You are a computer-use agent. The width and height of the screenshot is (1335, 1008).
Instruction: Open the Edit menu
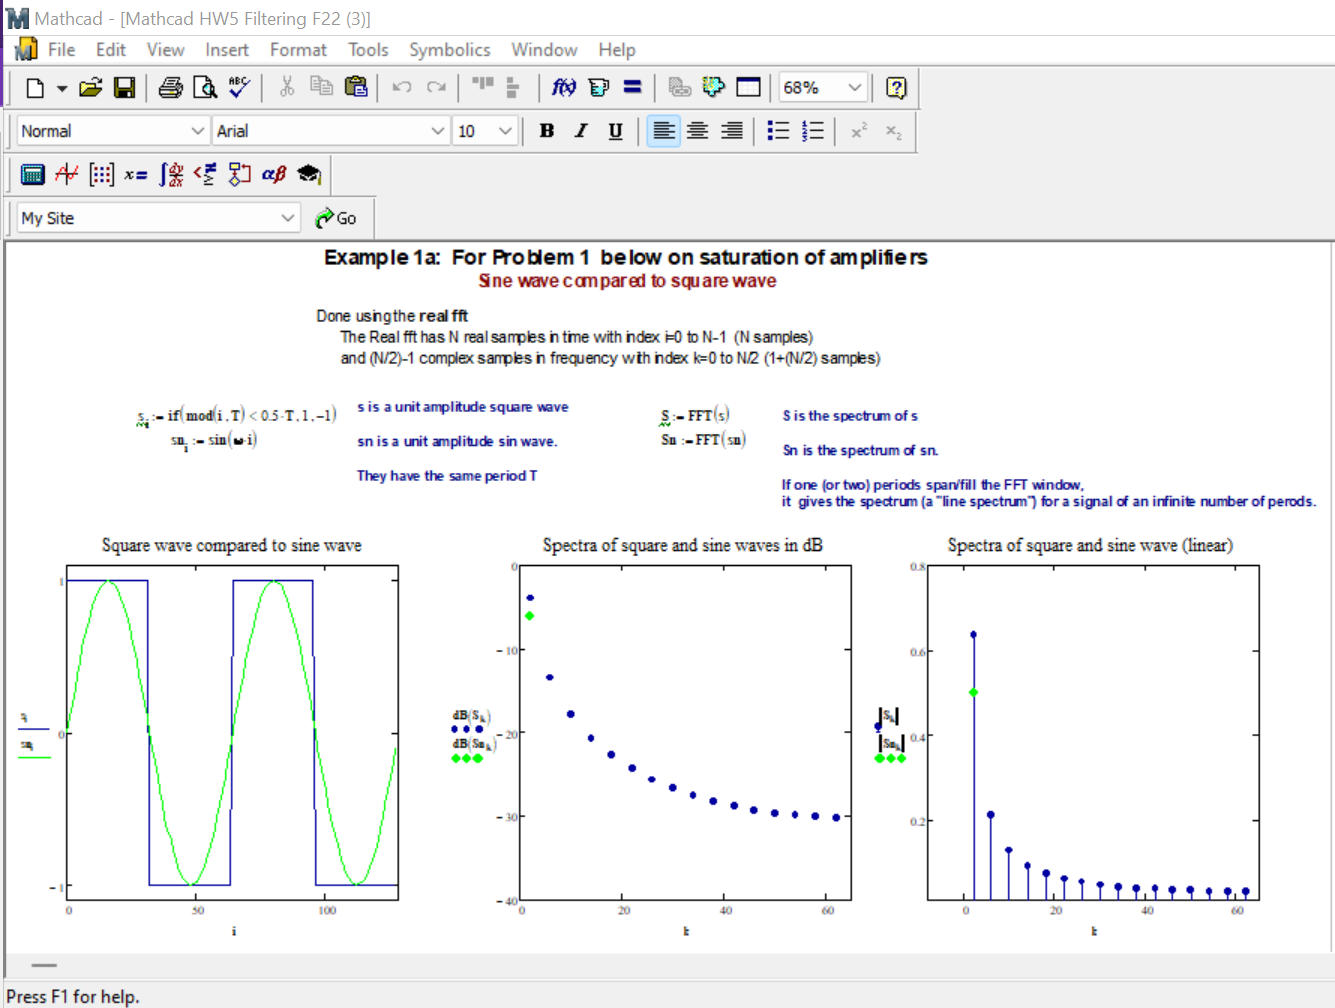111,50
